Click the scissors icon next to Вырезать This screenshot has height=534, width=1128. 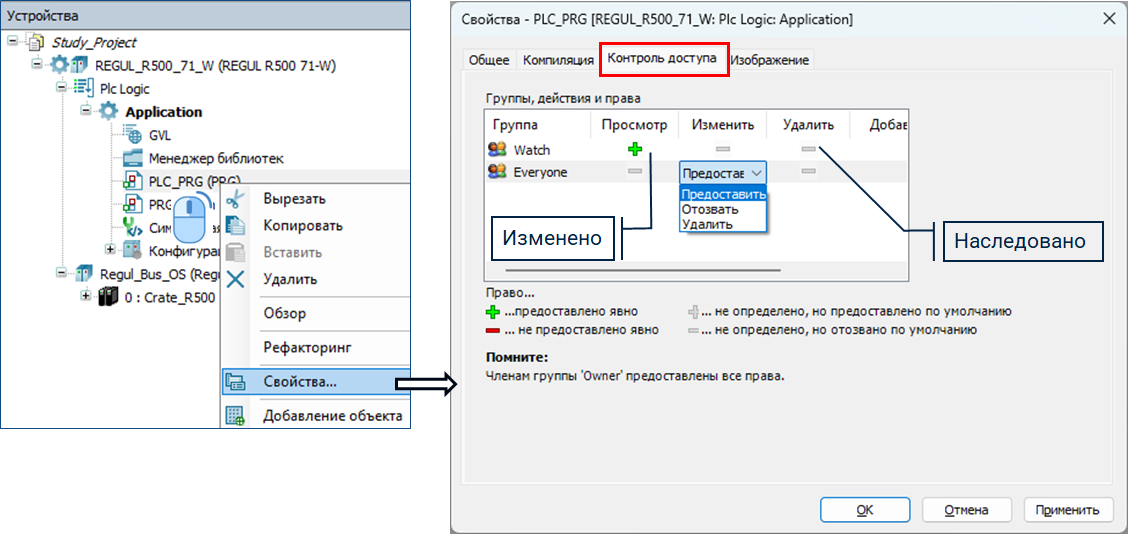(x=235, y=199)
